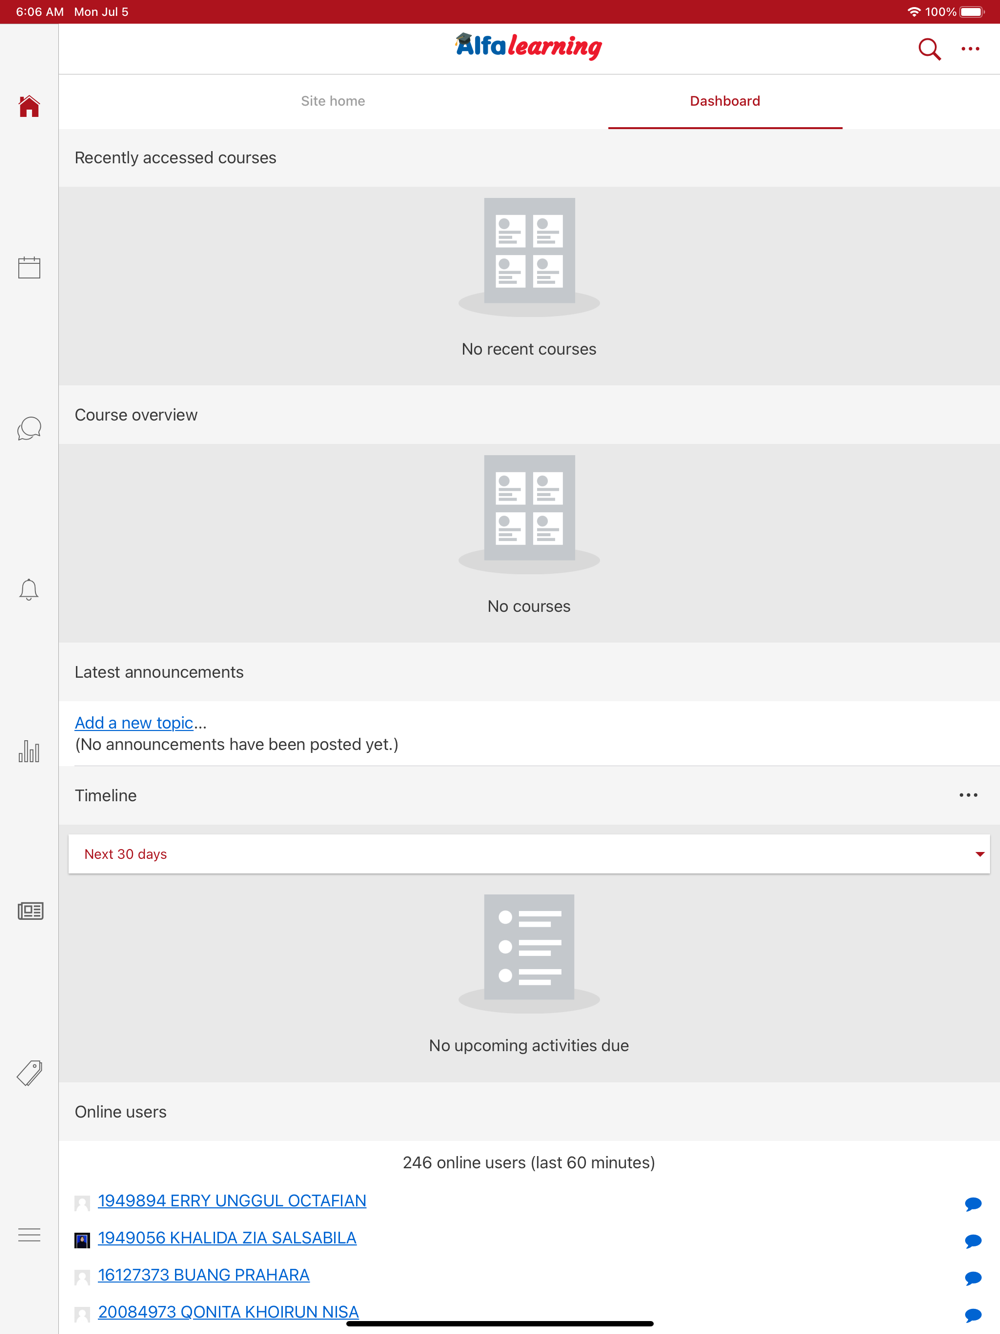Tap the Latest announcements heading
Image resolution: width=1000 pixels, height=1334 pixels.
[x=159, y=672]
